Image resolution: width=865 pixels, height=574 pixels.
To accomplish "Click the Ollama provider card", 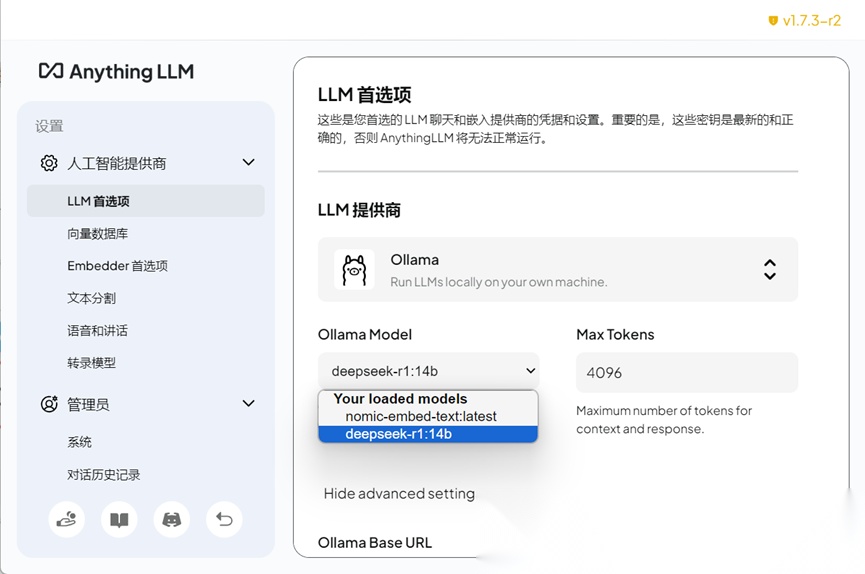I will 558,269.
